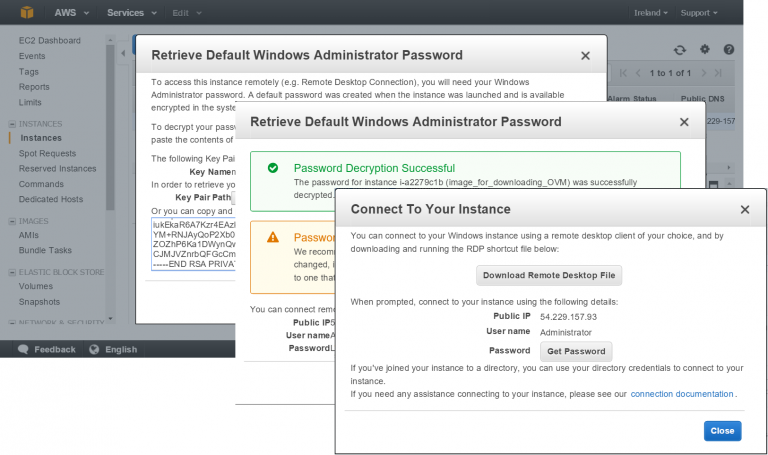Click the AWS orange cube logo

coord(27,12)
